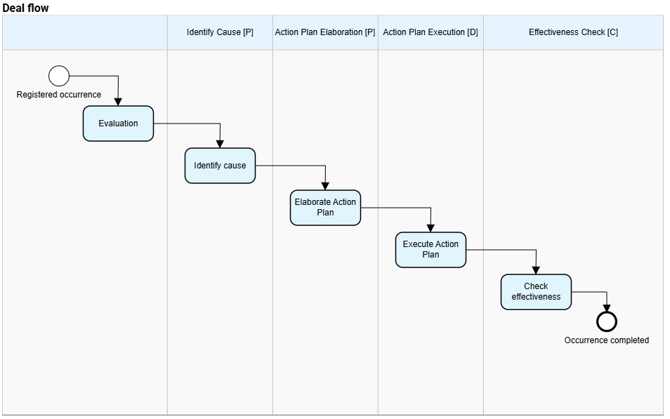Click the Identify Cause [P] lane header
Viewport: 670px width, 419px height.
220,32
